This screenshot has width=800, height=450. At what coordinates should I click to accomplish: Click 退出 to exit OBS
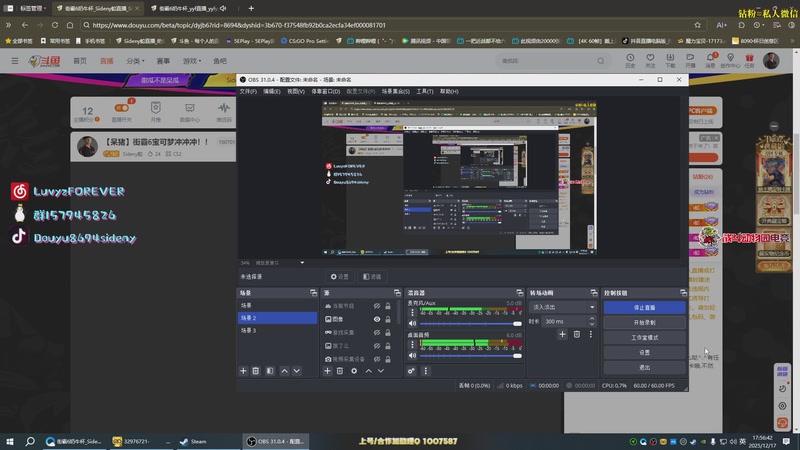click(644, 367)
